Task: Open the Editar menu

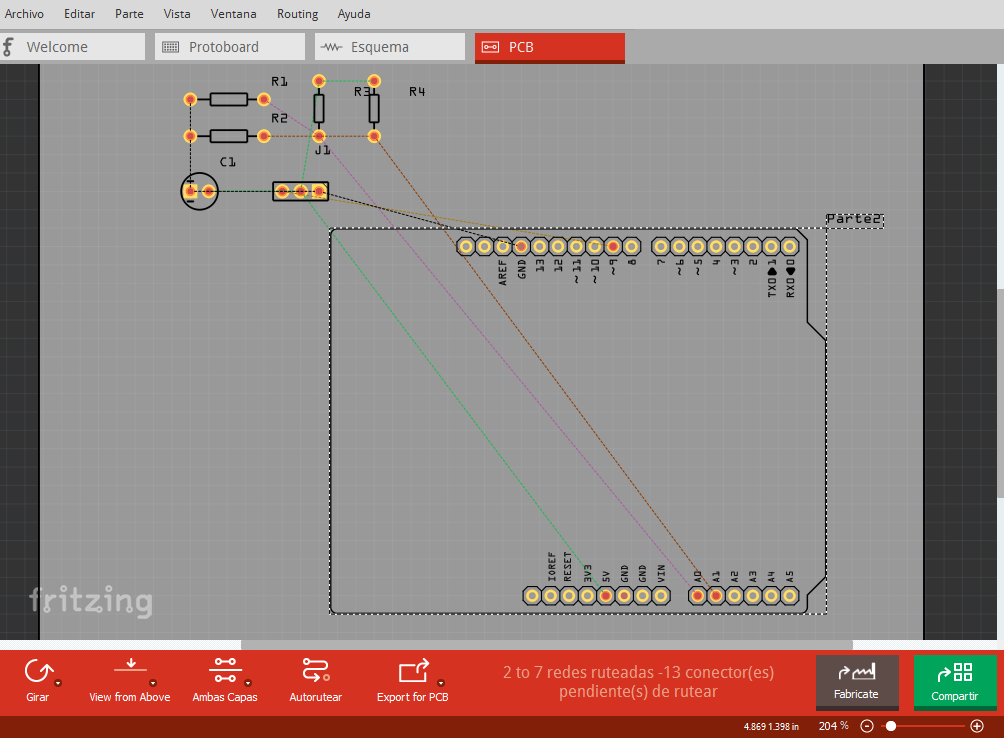Action: [x=79, y=13]
